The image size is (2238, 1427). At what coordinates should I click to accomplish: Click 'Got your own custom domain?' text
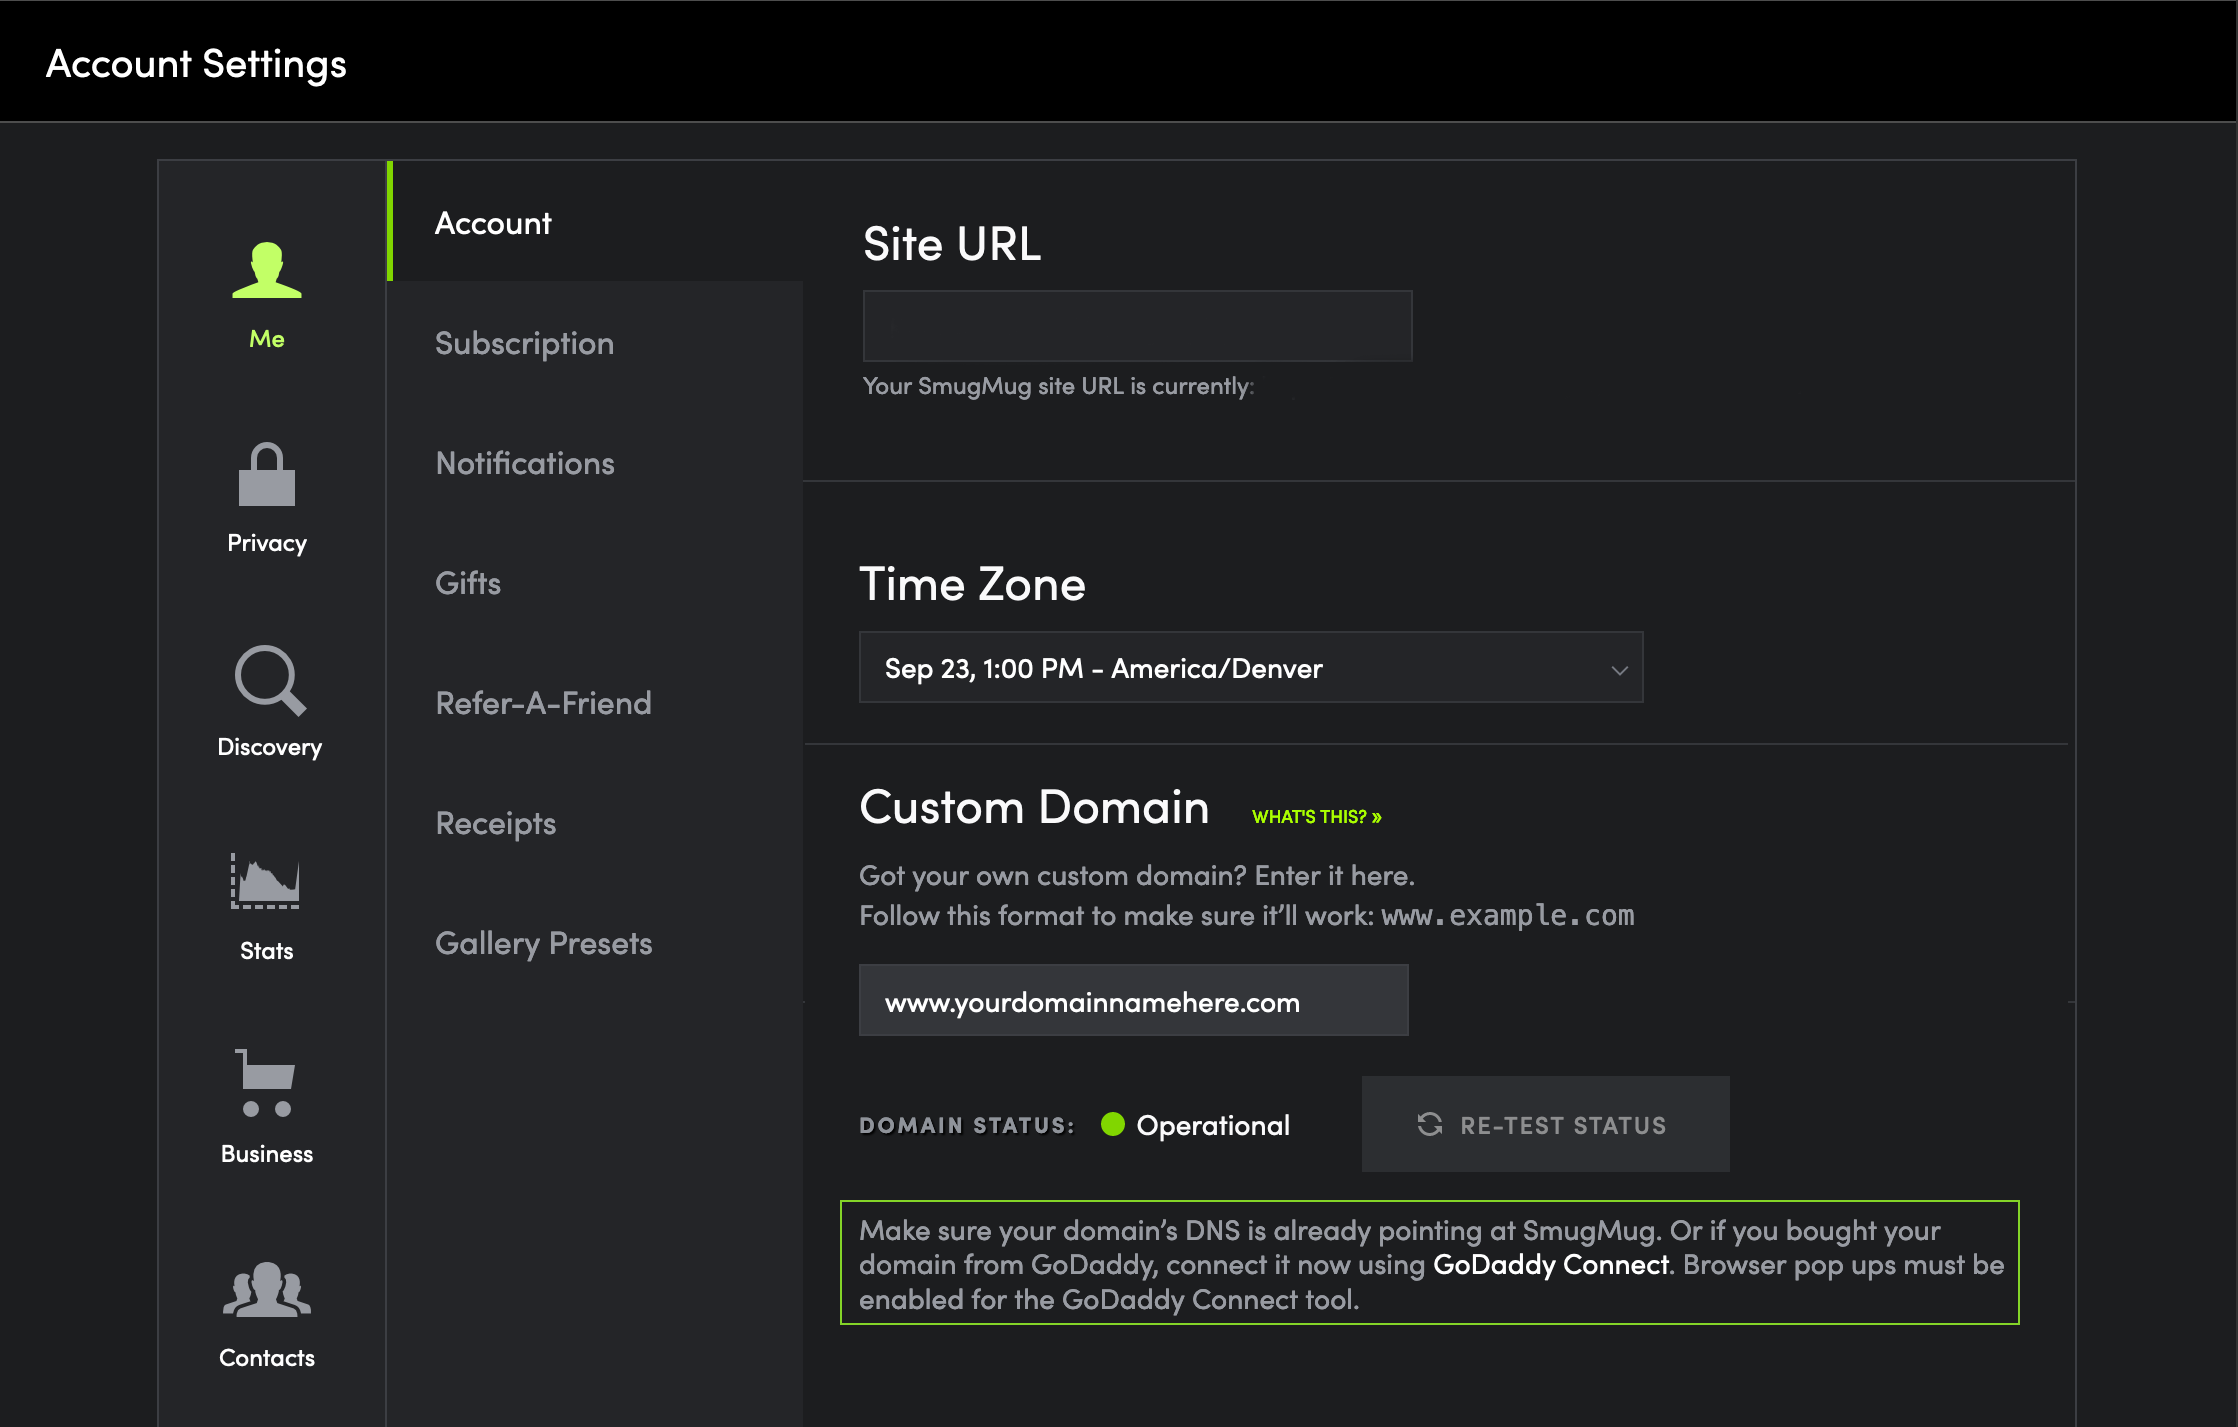1053,876
